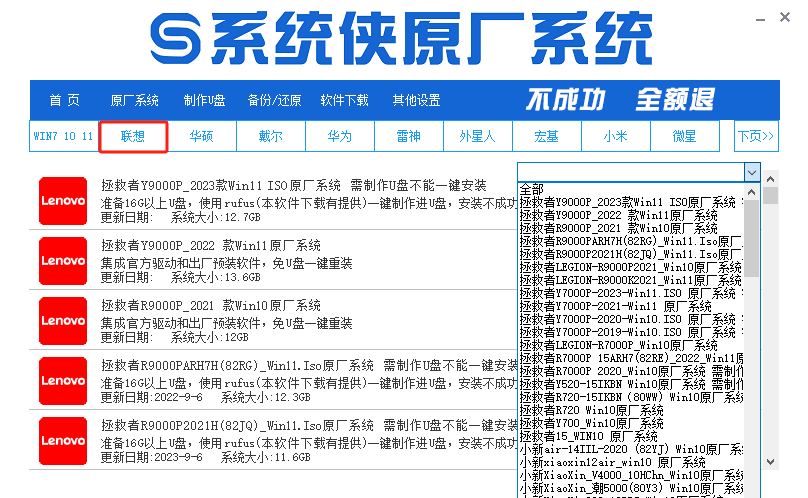Select the 华为 brand tab

340,137
